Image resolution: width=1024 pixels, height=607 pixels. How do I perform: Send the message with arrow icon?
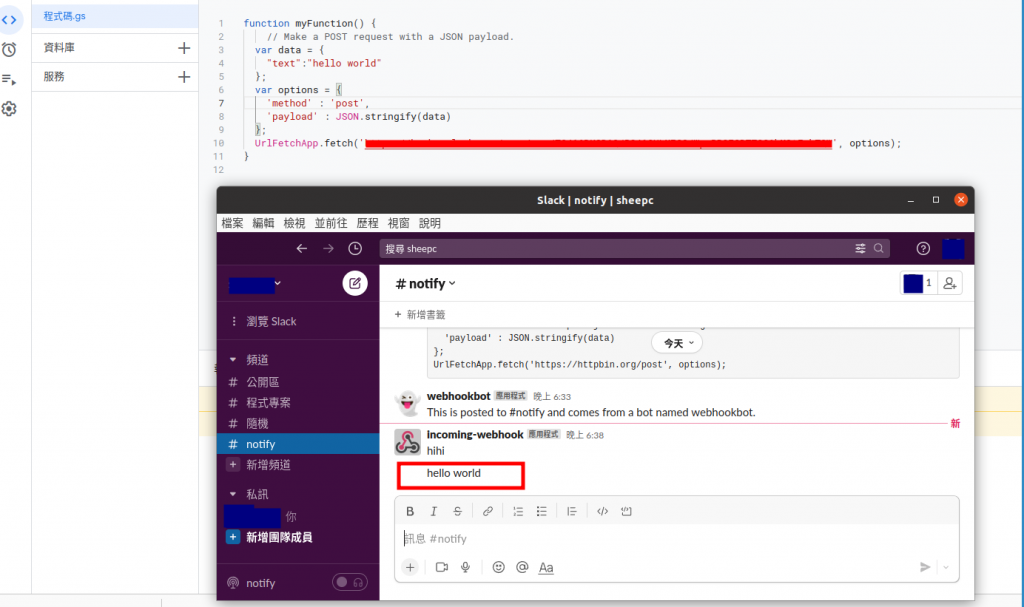click(x=925, y=567)
